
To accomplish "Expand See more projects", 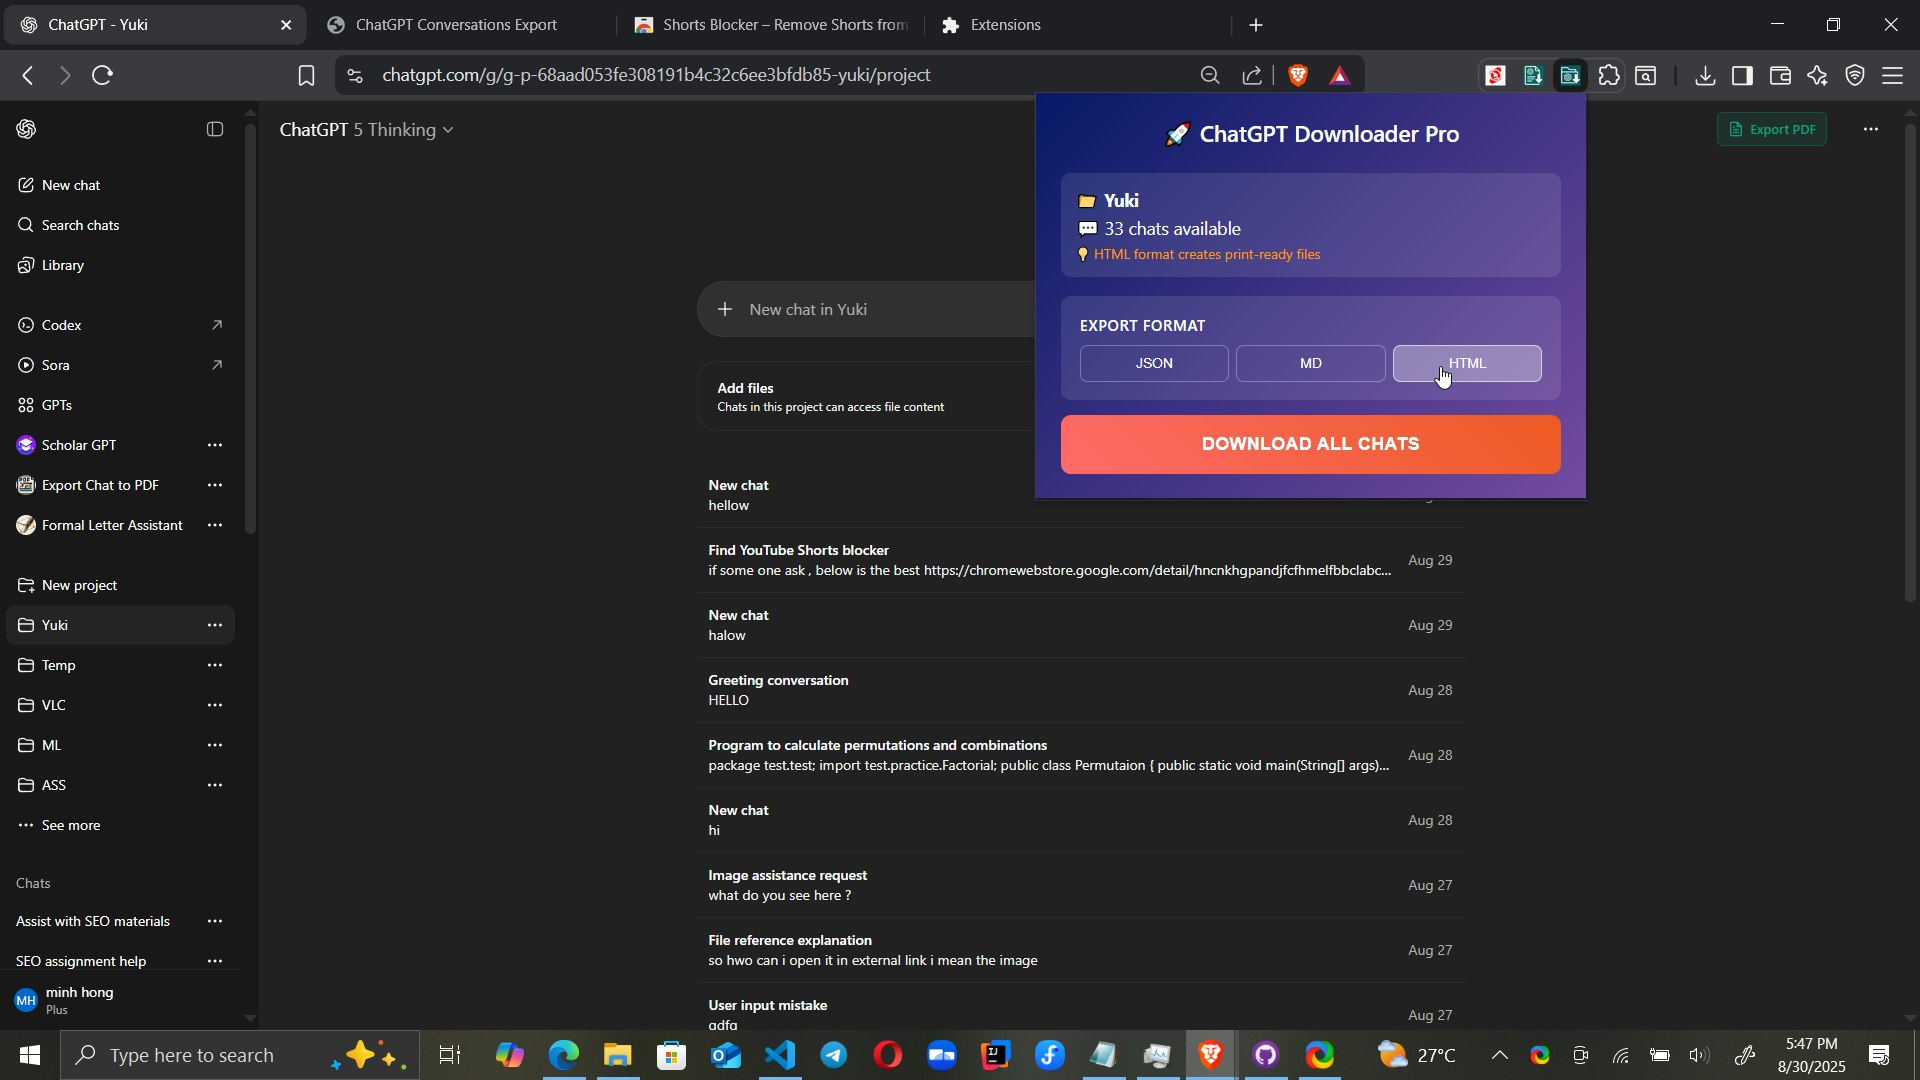I will 70,825.
